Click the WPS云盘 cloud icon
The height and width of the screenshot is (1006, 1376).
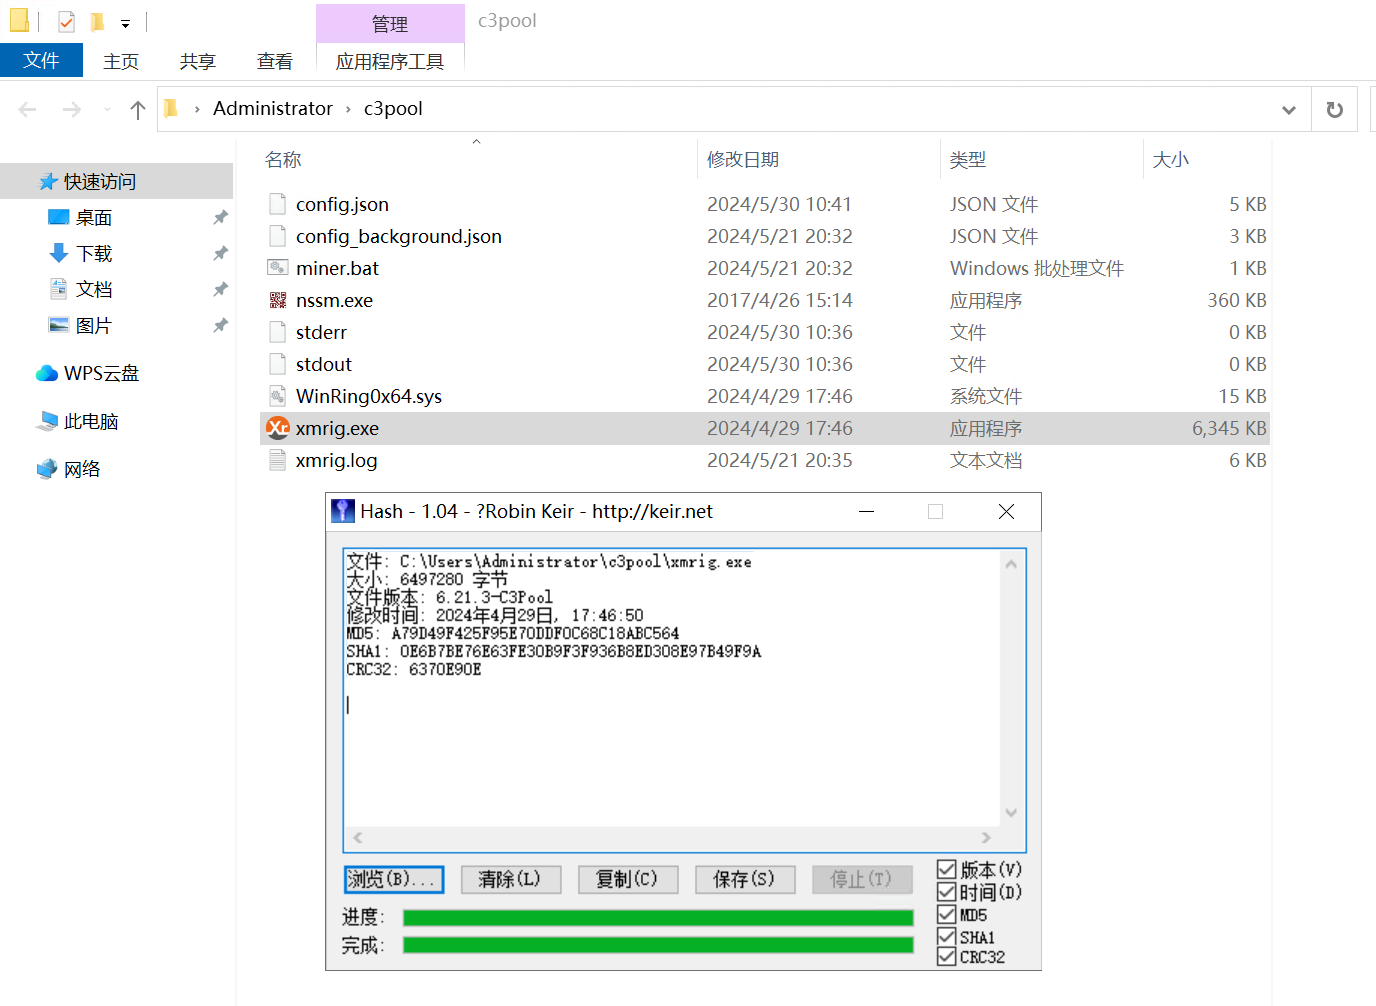(47, 373)
